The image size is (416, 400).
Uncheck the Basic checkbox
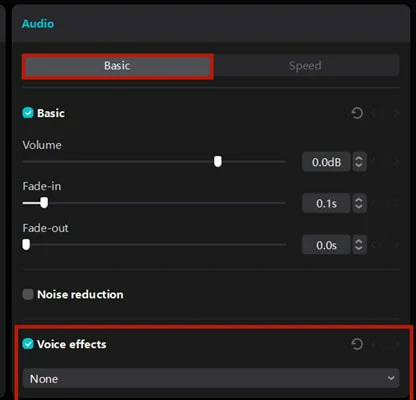pyautogui.click(x=28, y=113)
